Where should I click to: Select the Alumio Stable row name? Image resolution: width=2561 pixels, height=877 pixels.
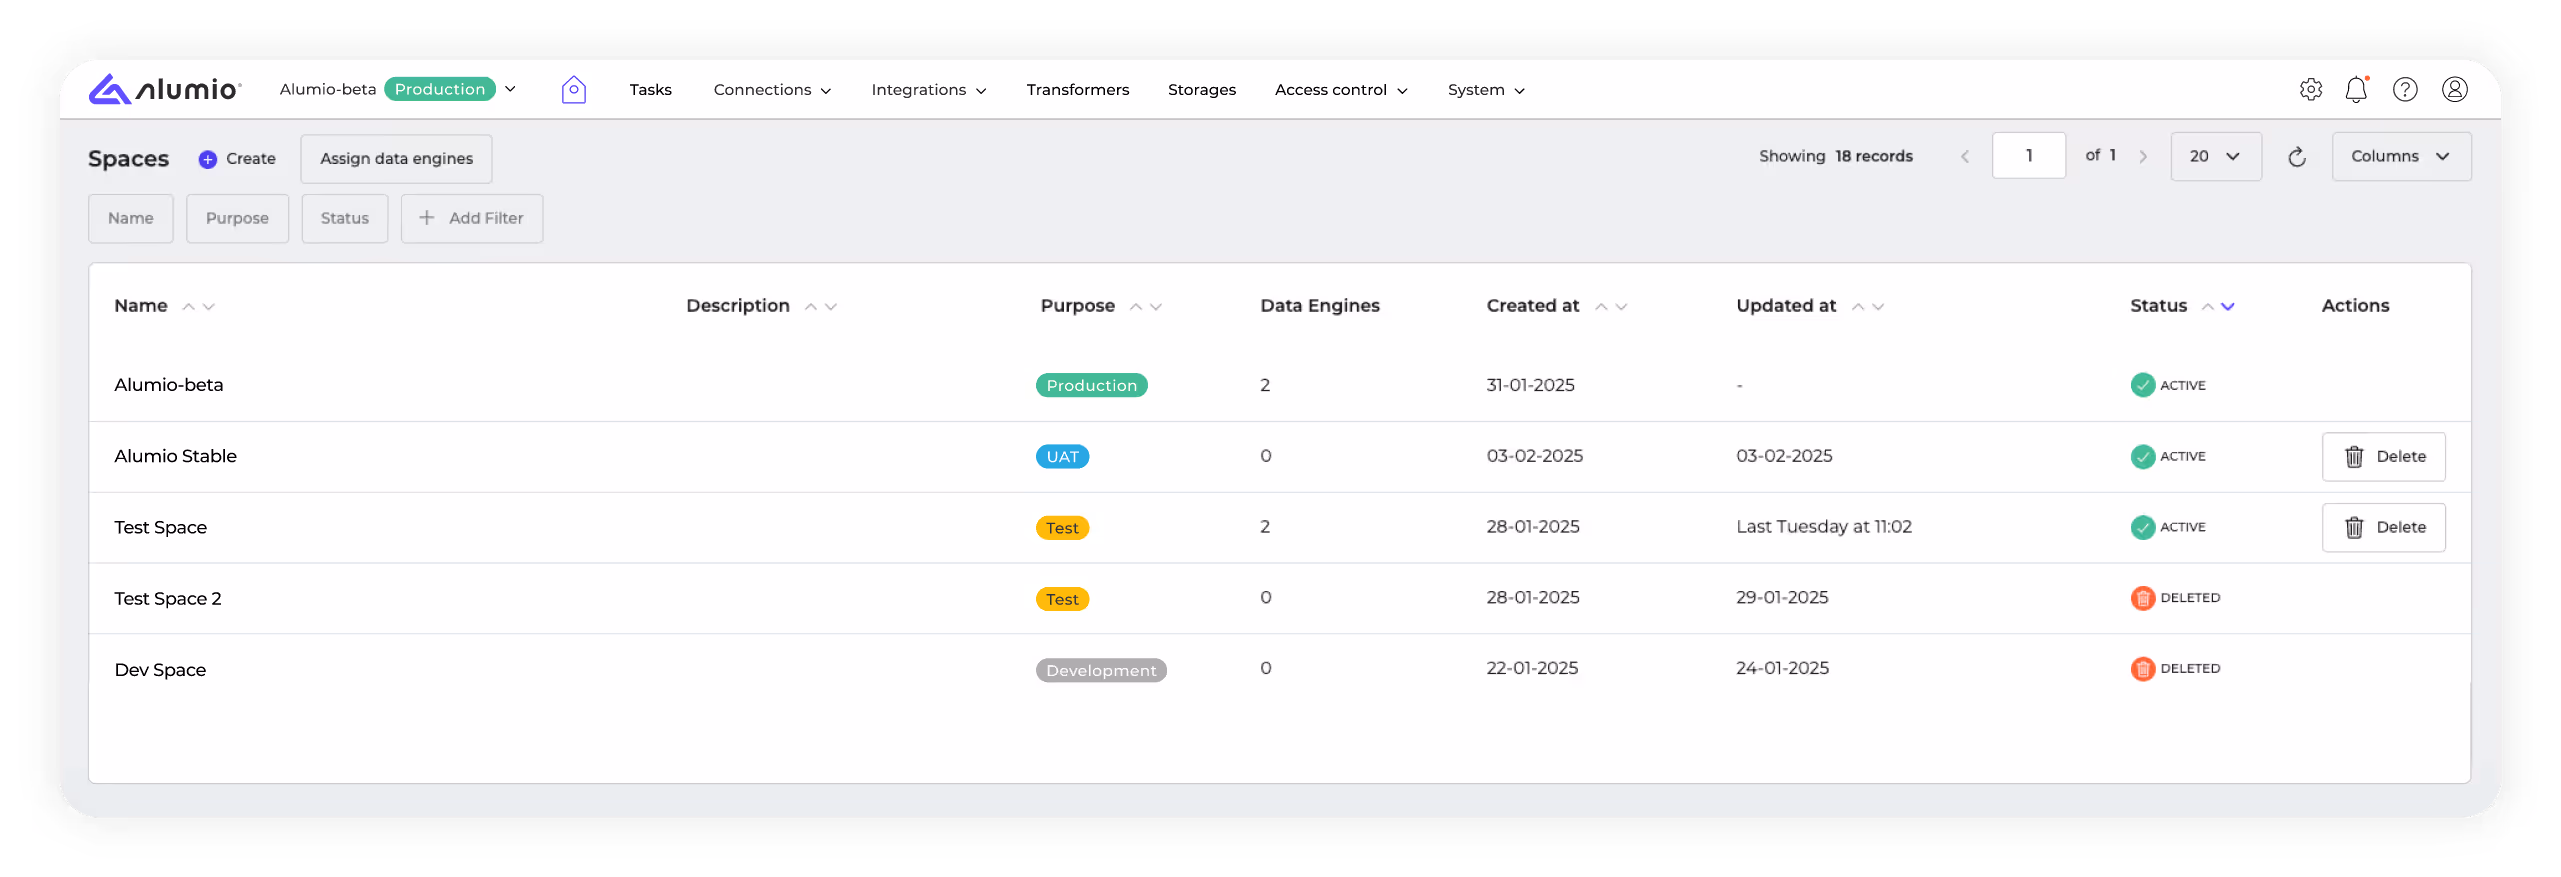[x=176, y=456]
